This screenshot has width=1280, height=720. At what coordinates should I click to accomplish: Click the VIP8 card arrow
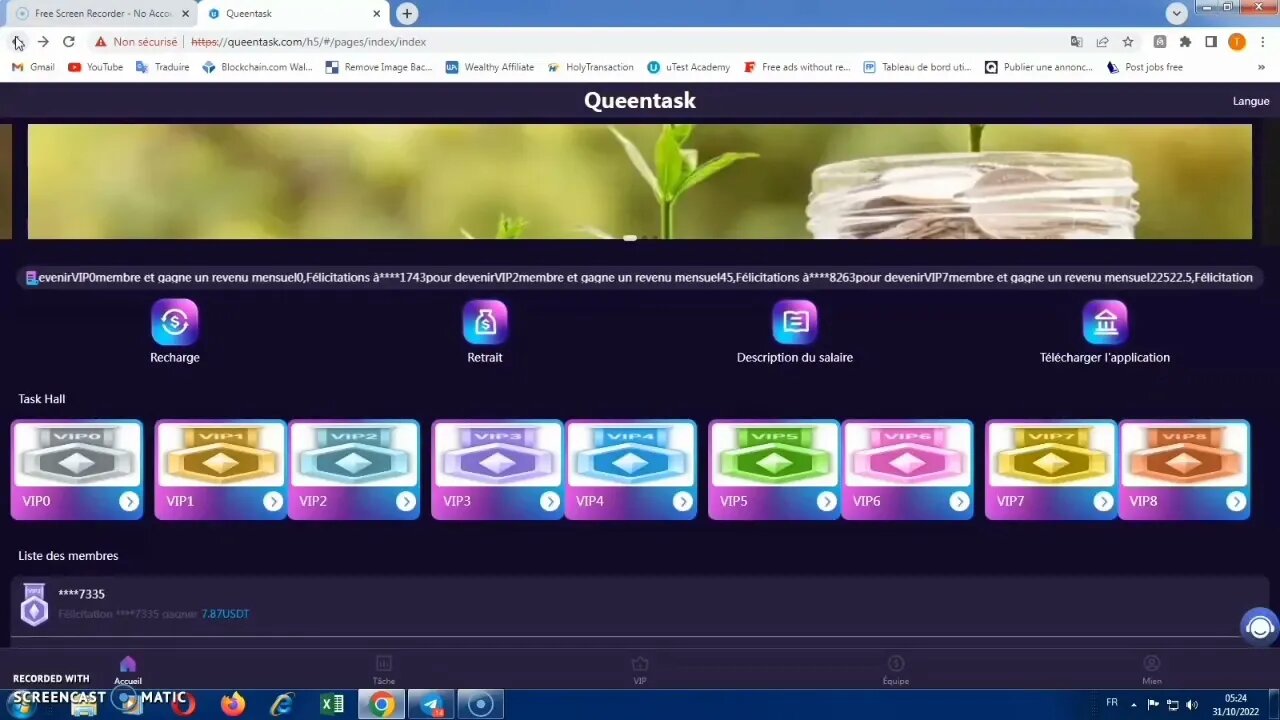click(x=1236, y=501)
